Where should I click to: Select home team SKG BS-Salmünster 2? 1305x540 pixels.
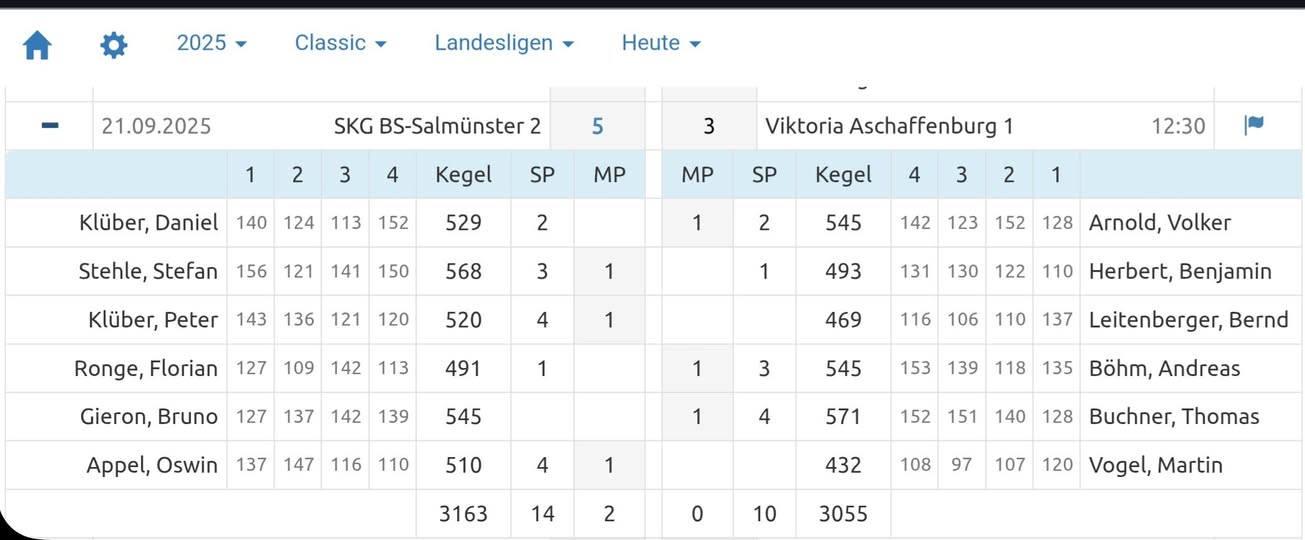[x=437, y=126]
